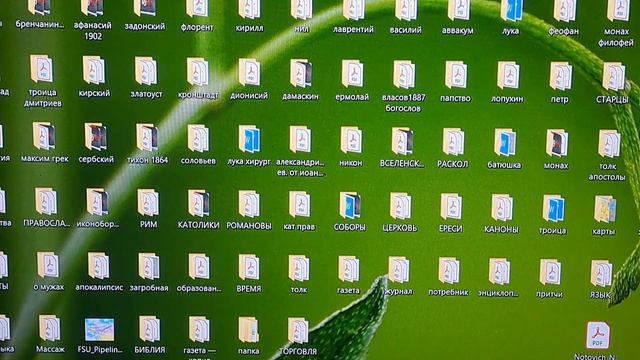Open the власов1887 богослов folder
640x360 pixels.
[x=404, y=75]
